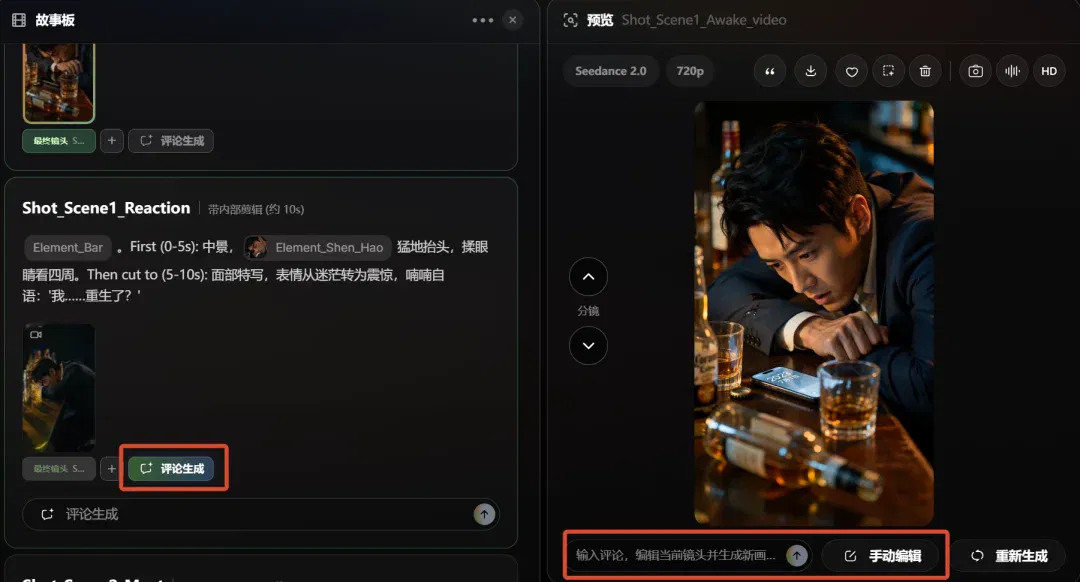1080x582 pixels.
Task: Go to next shot with down chevron
Action: 588,346
